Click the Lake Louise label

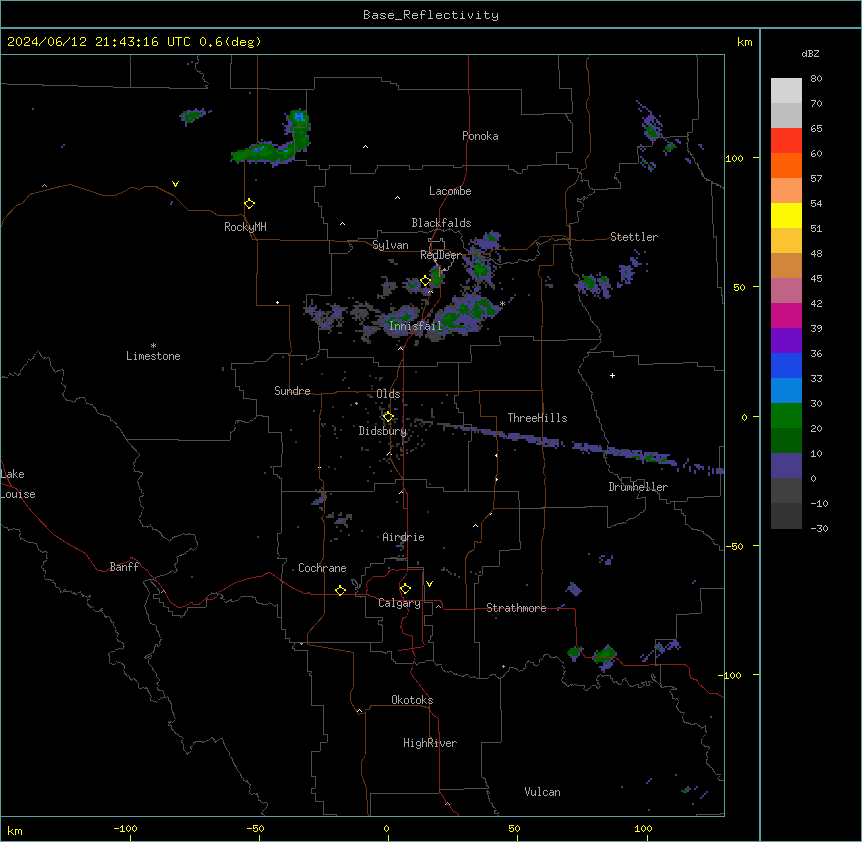coord(18,484)
